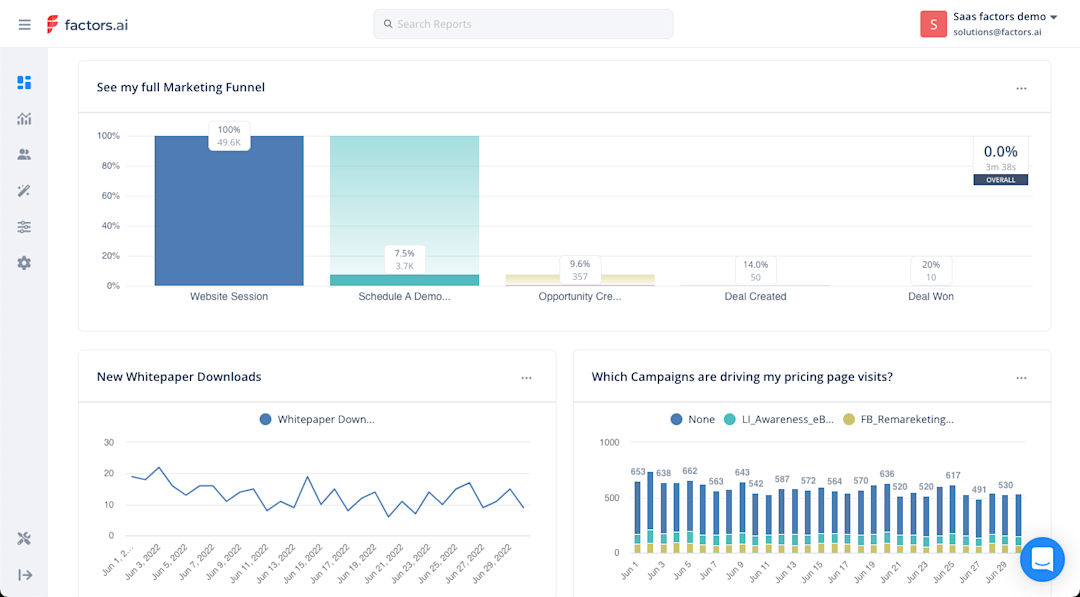Image resolution: width=1080 pixels, height=597 pixels.
Task: Open the wrench tools icon at sidebar bottom
Action: pyautogui.click(x=24, y=538)
